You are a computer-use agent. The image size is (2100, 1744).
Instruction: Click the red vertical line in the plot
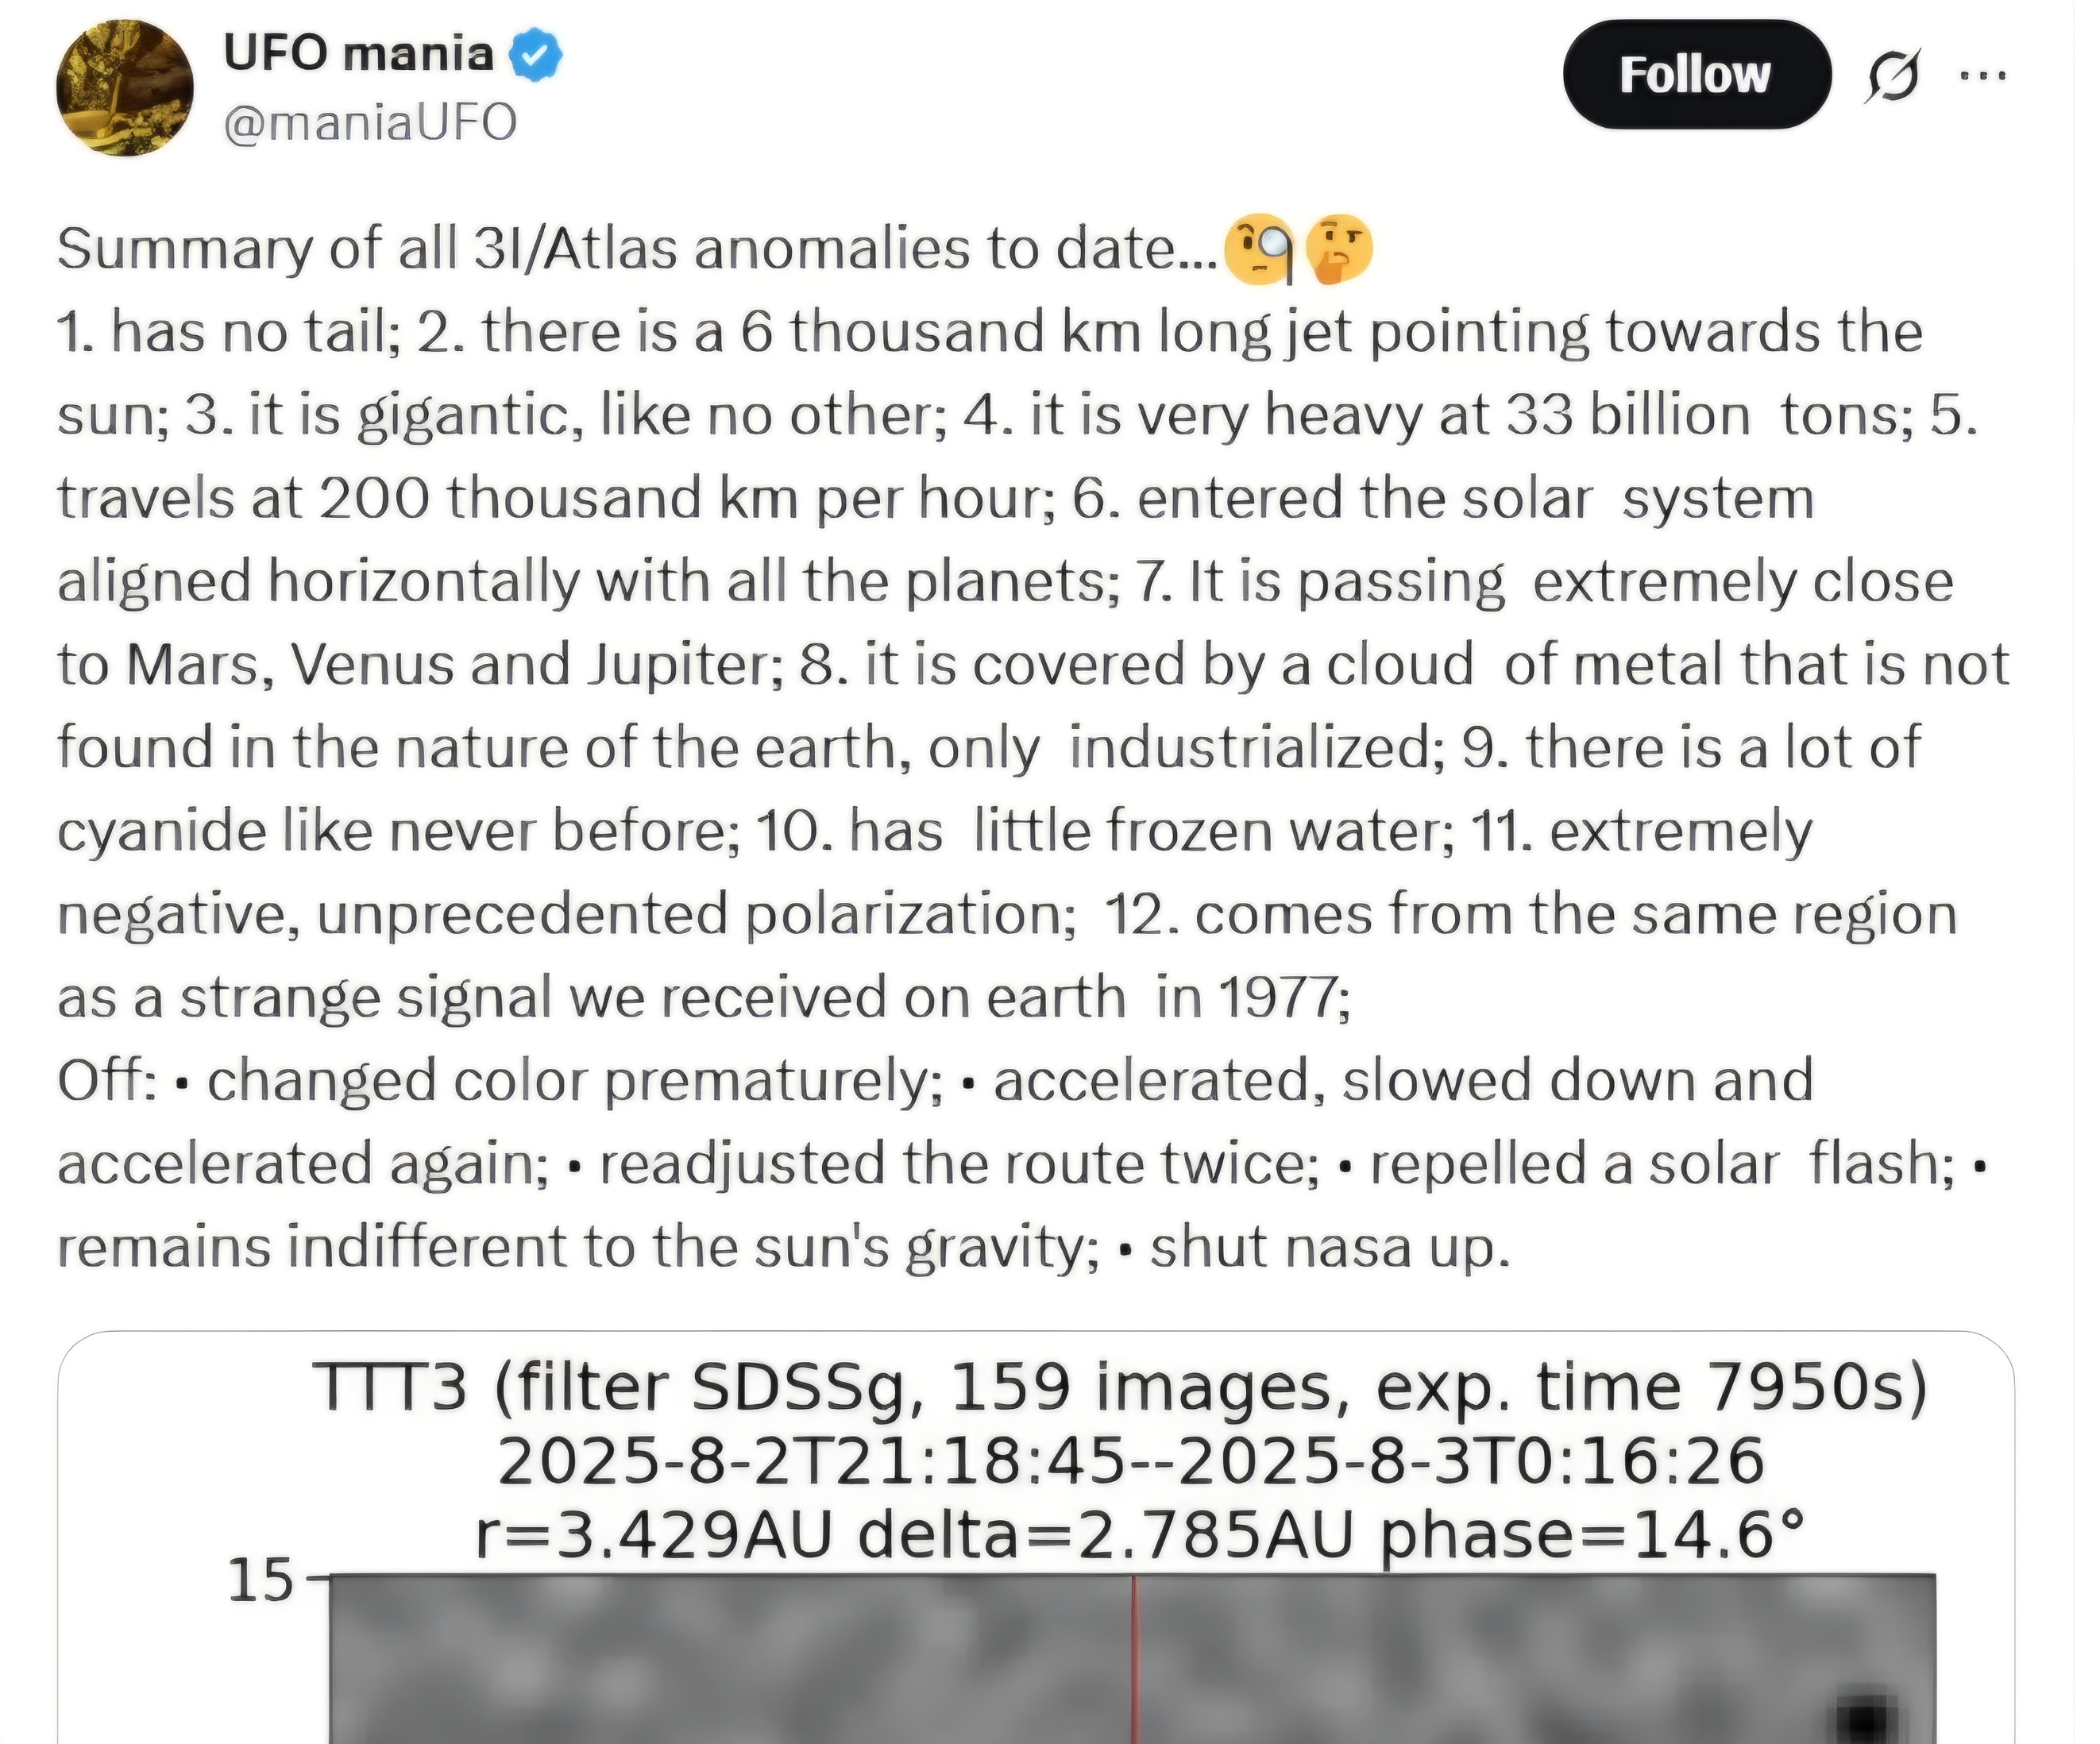pyautogui.click(x=1134, y=1660)
